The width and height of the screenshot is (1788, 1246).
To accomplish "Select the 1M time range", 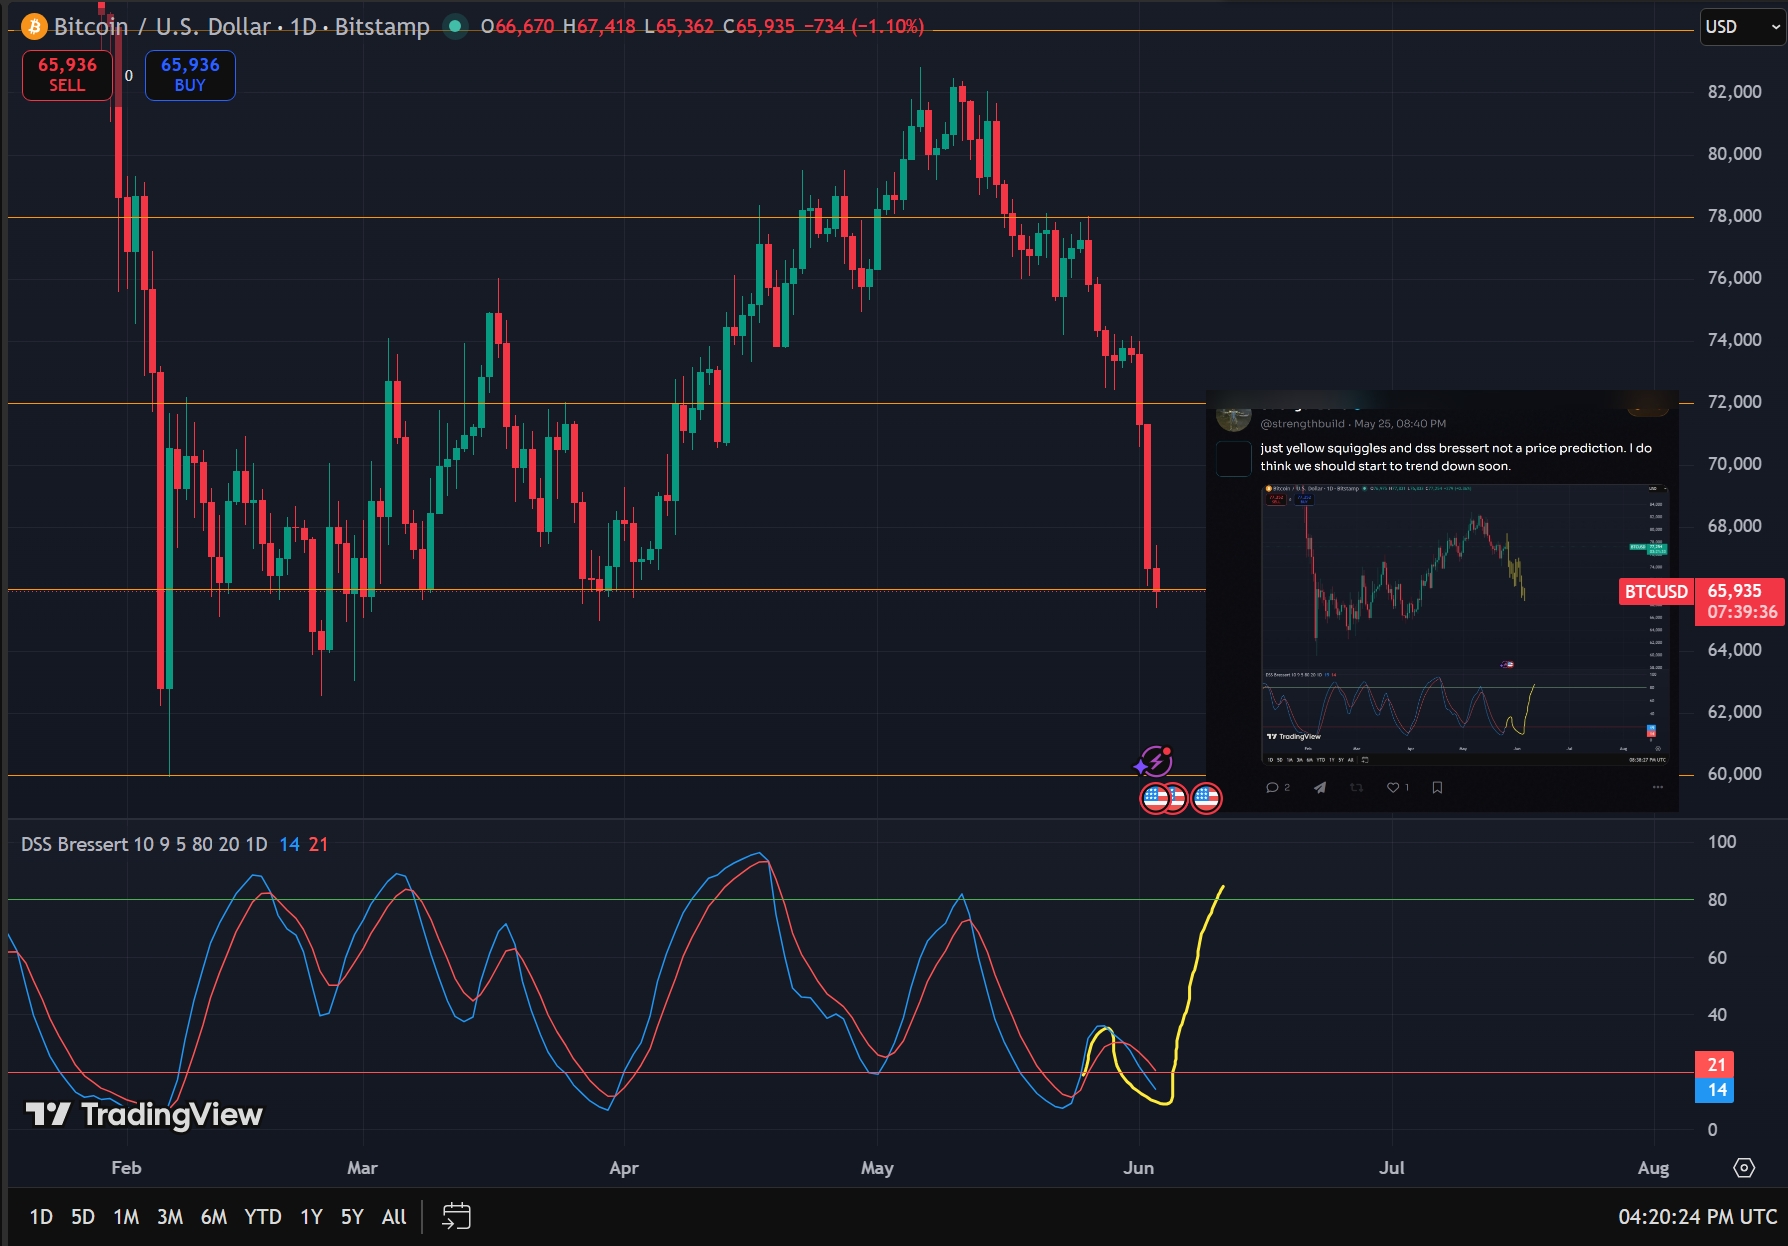I will pyautogui.click(x=126, y=1217).
